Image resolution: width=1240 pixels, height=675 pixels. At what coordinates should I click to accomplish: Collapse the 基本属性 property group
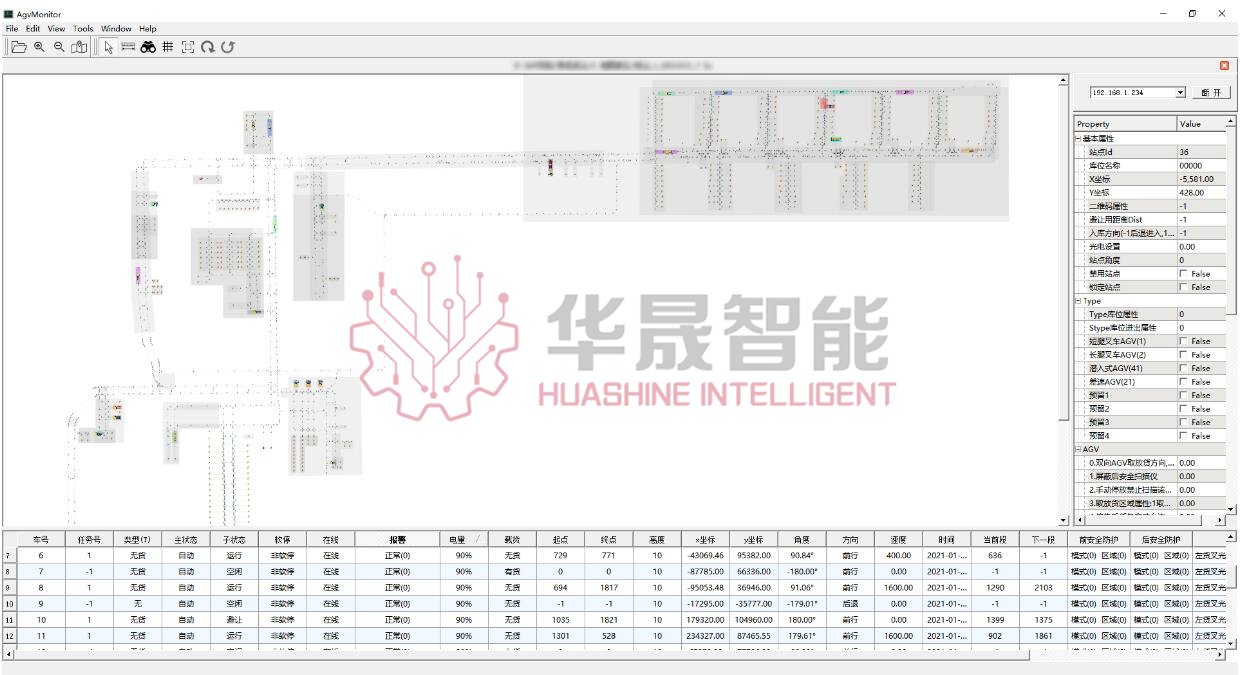tap(1078, 138)
